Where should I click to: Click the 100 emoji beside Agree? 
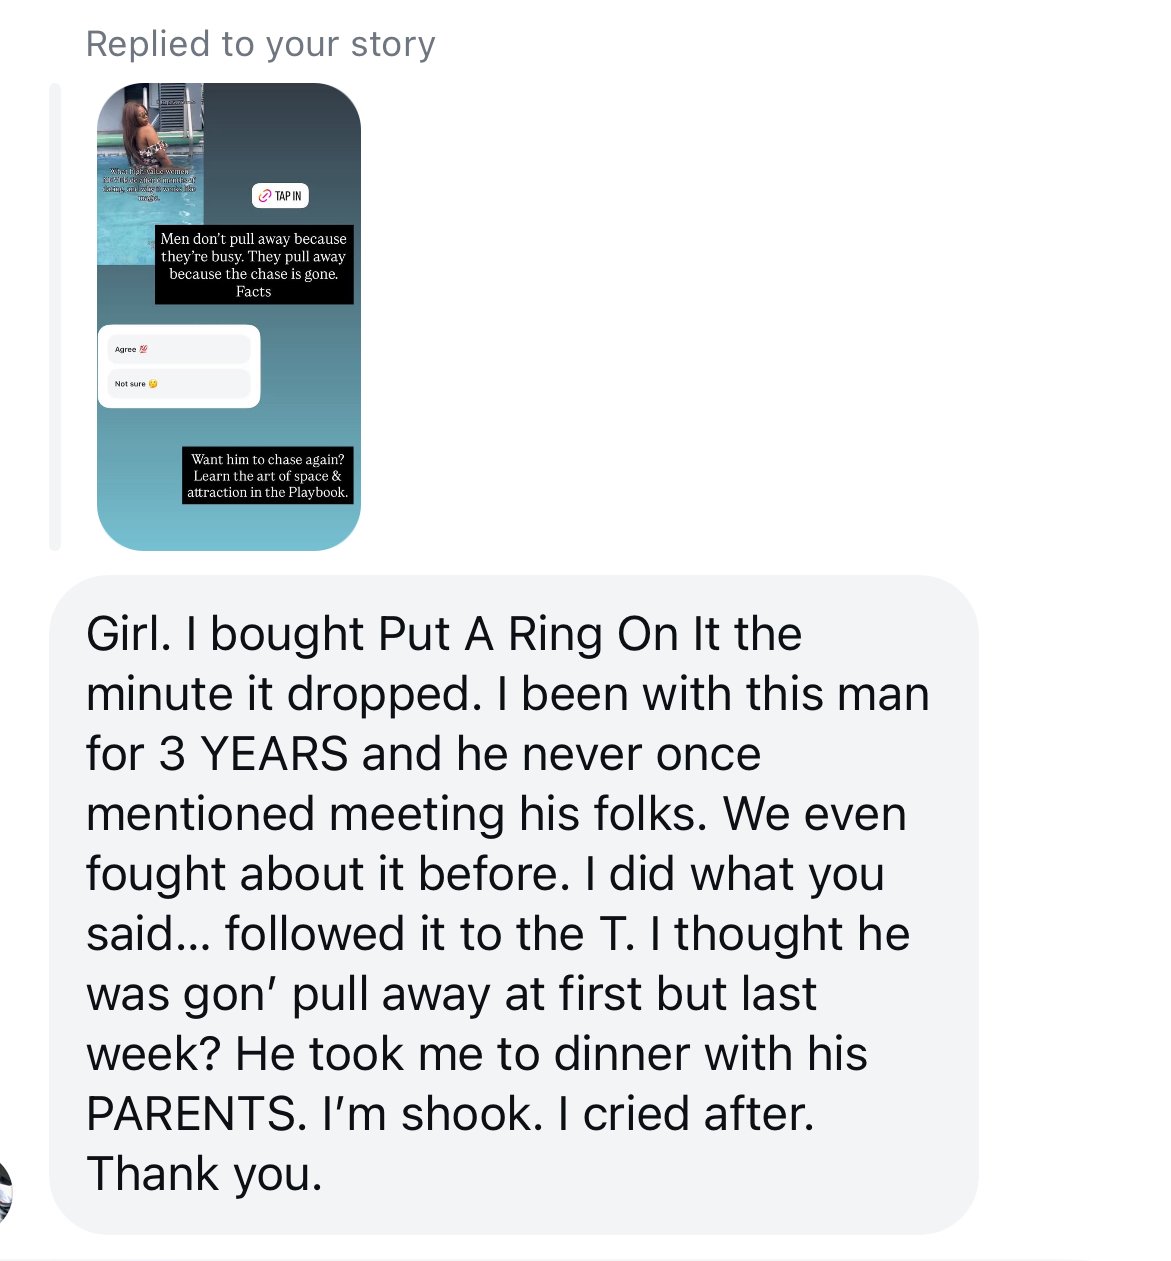coord(143,349)
